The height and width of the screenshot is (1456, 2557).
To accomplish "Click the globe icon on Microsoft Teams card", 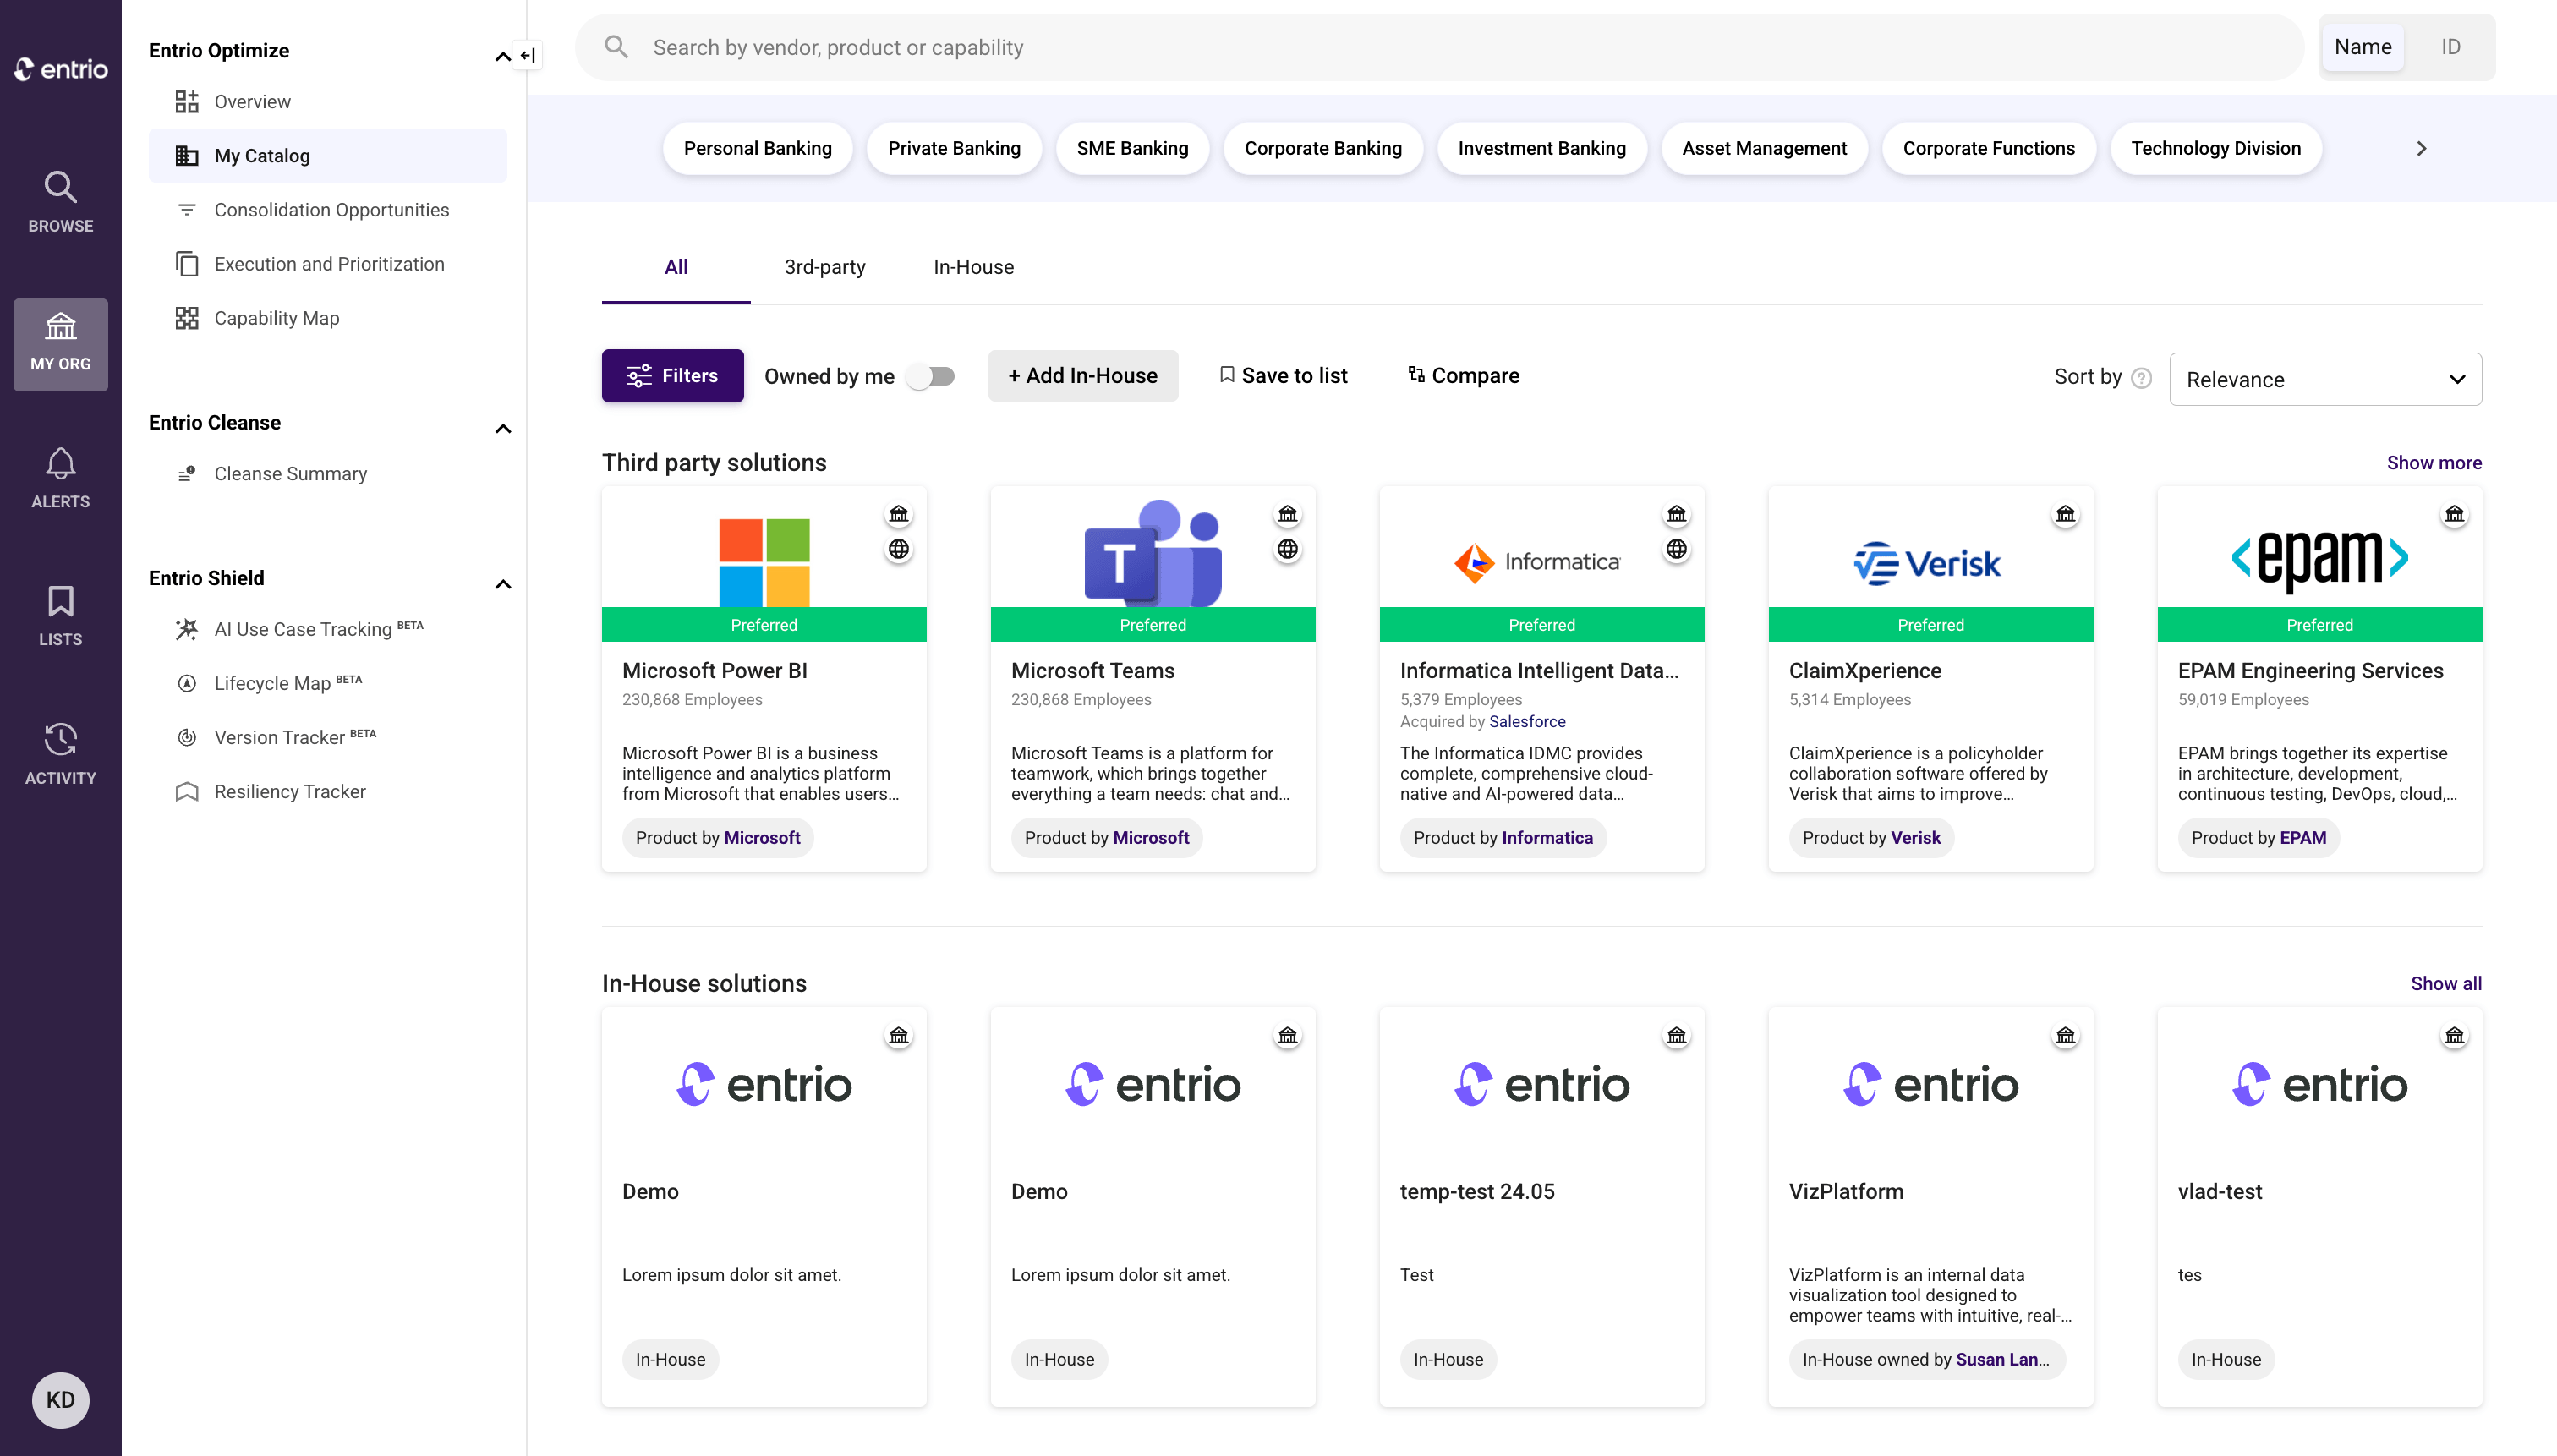I will tap(1287, 549).
